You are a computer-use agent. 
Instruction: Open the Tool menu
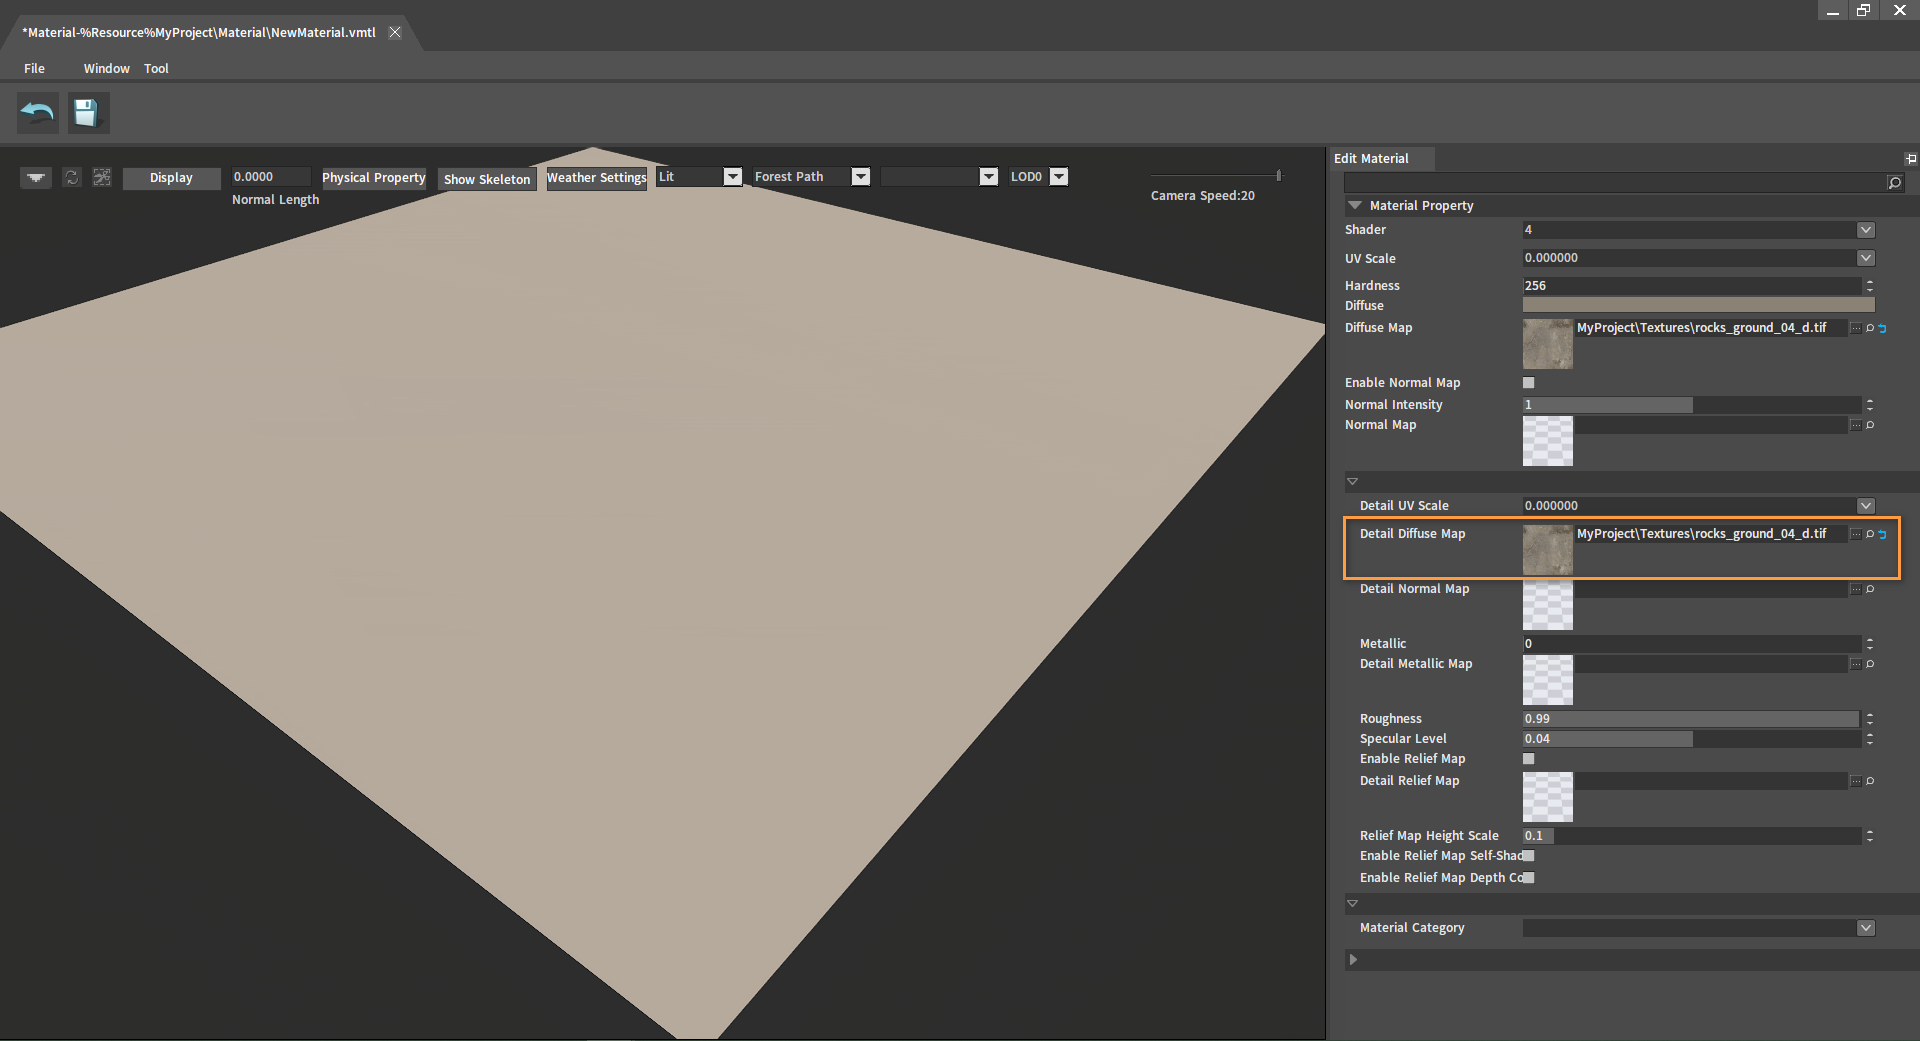(x=156, y=68)
